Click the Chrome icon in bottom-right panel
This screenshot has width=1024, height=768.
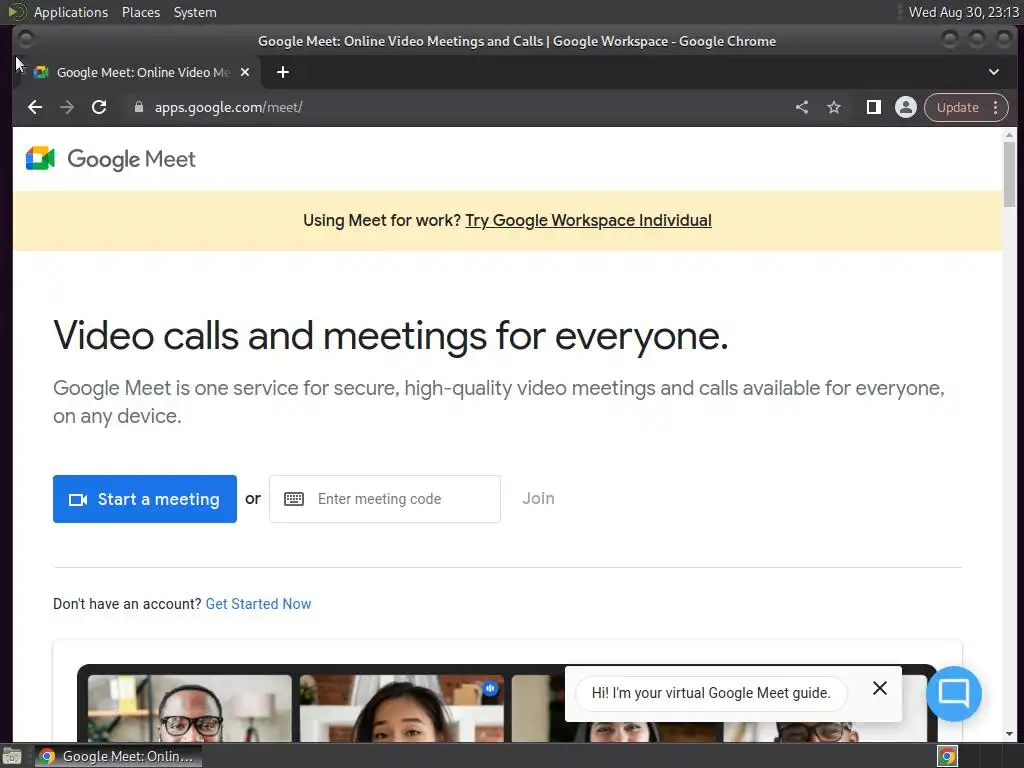pos(948,756)
